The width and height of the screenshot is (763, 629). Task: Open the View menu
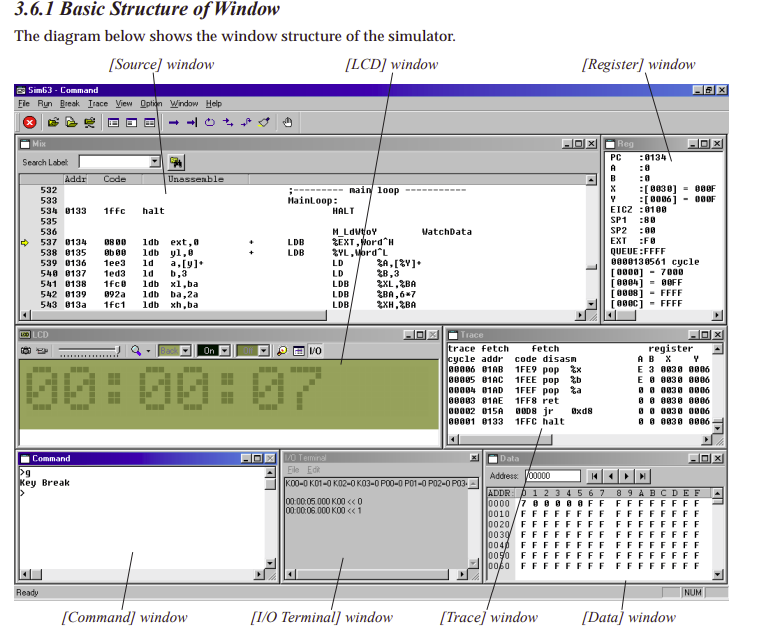coord(124,104)
